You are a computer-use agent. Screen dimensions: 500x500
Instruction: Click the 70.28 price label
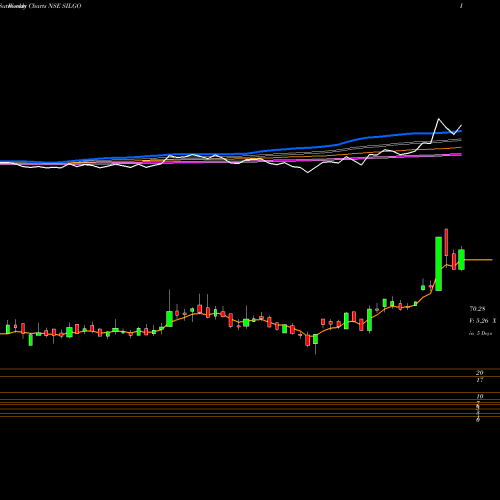477,309
